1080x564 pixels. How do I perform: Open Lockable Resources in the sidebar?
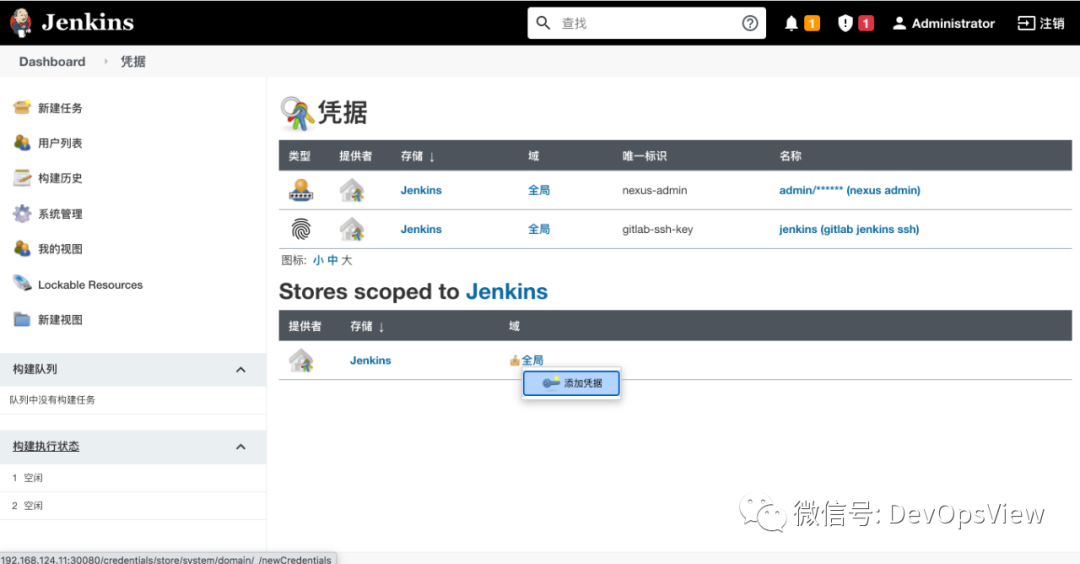click(90, 285)
